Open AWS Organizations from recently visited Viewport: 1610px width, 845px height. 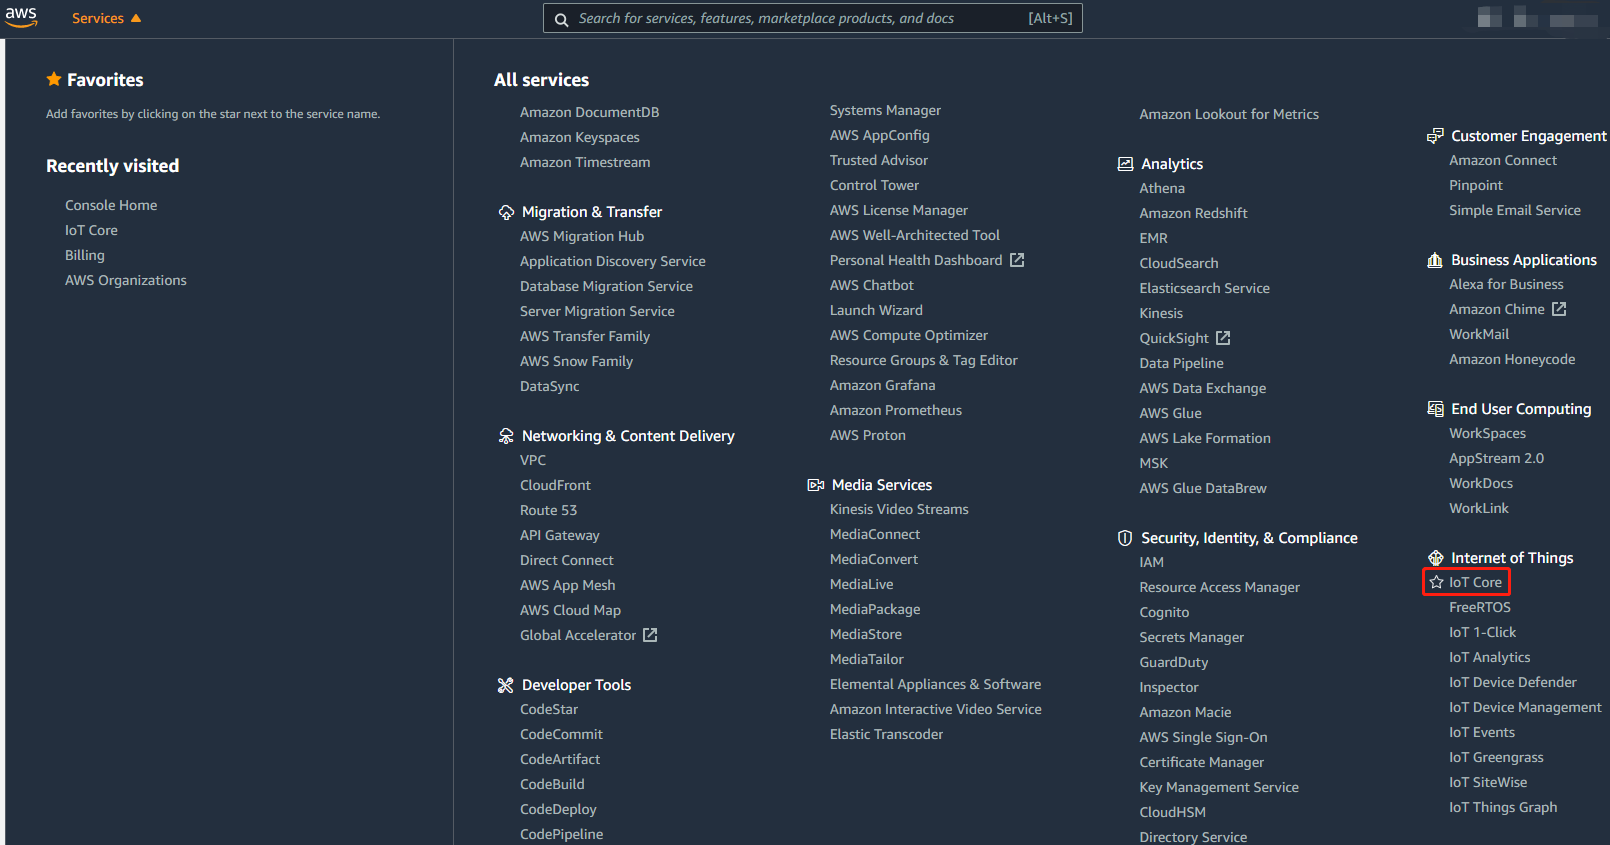[126, 280]
